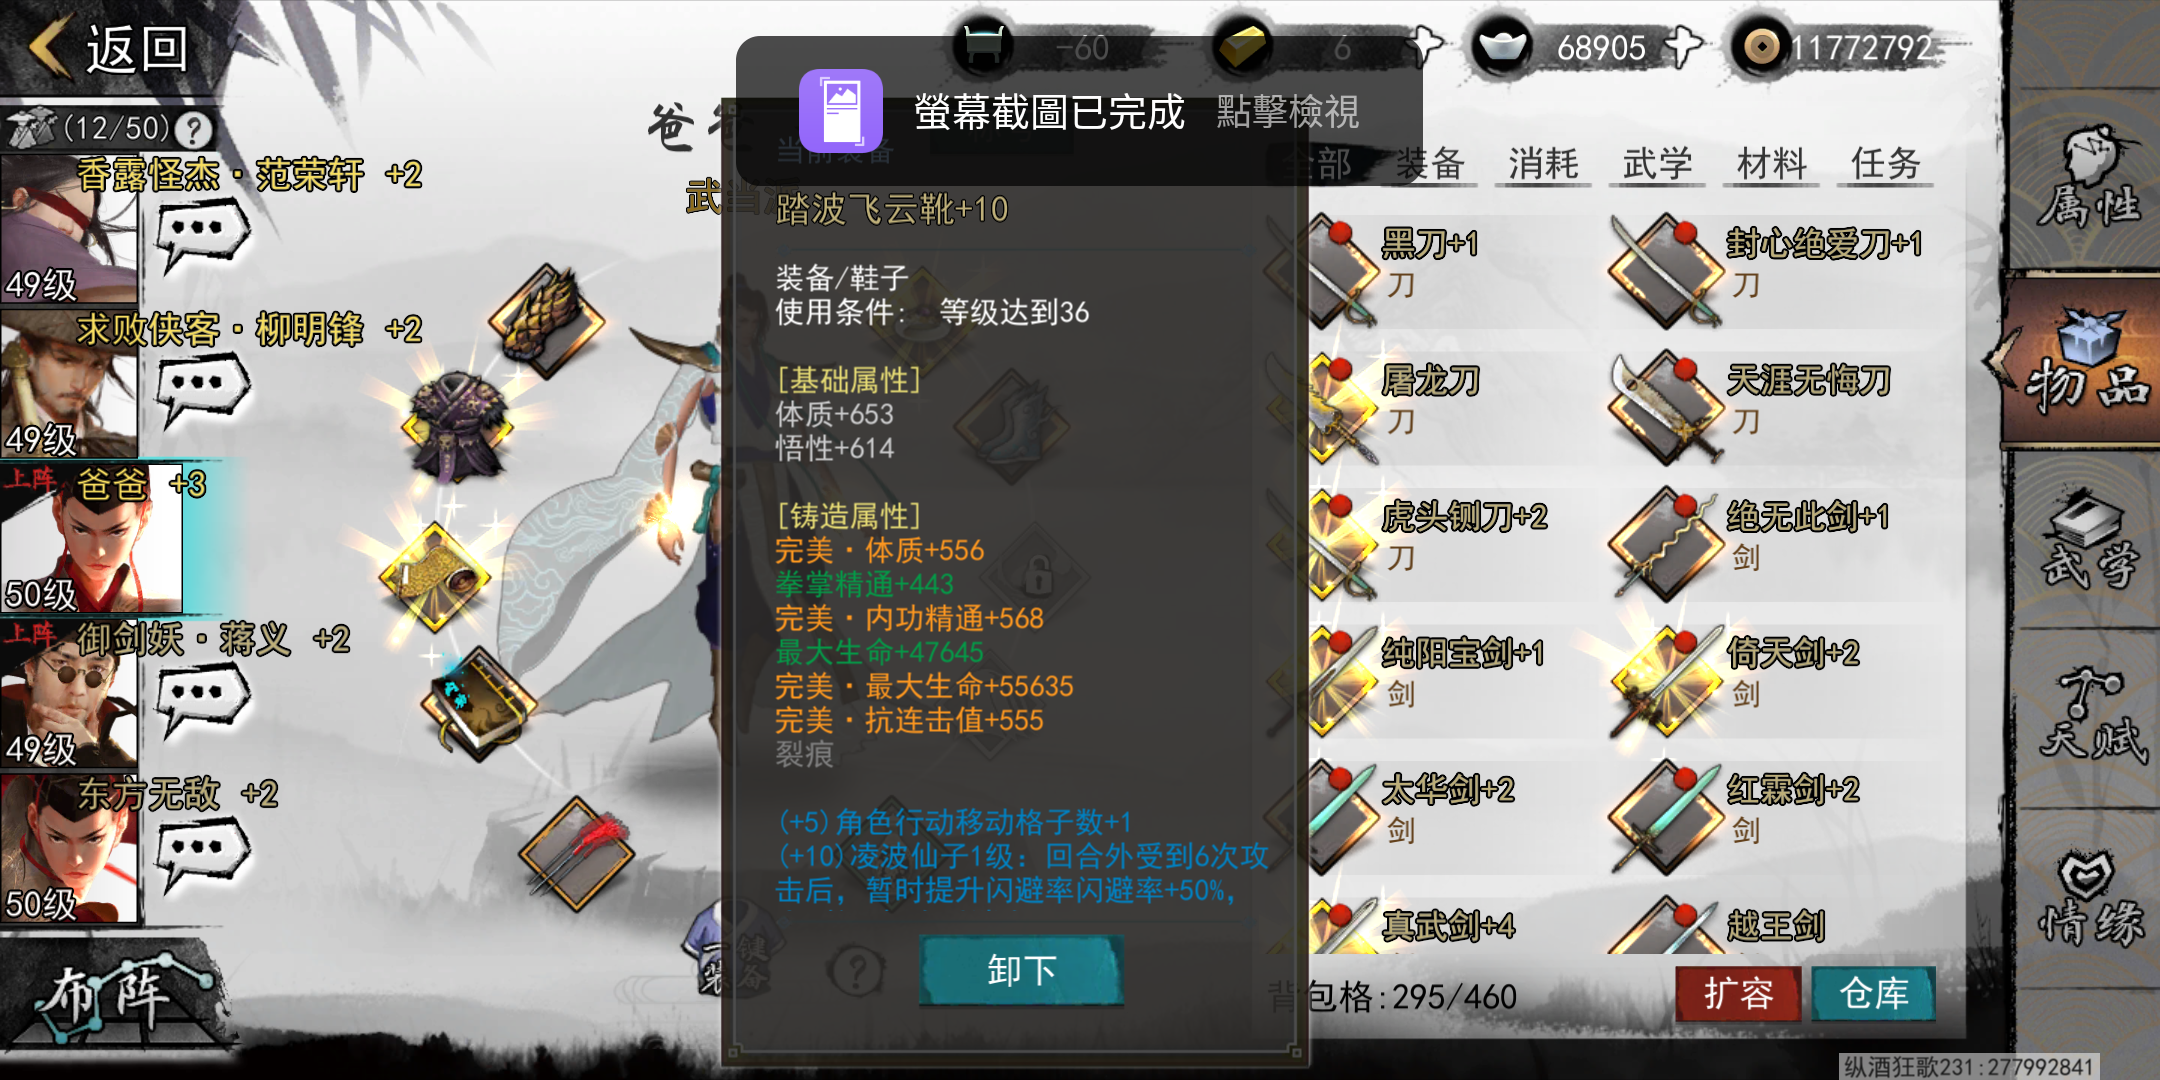Open the 情缘 relationship sidebar icon
The height and width of the screenshot is (1080, 2160).
coord(2090,896)
